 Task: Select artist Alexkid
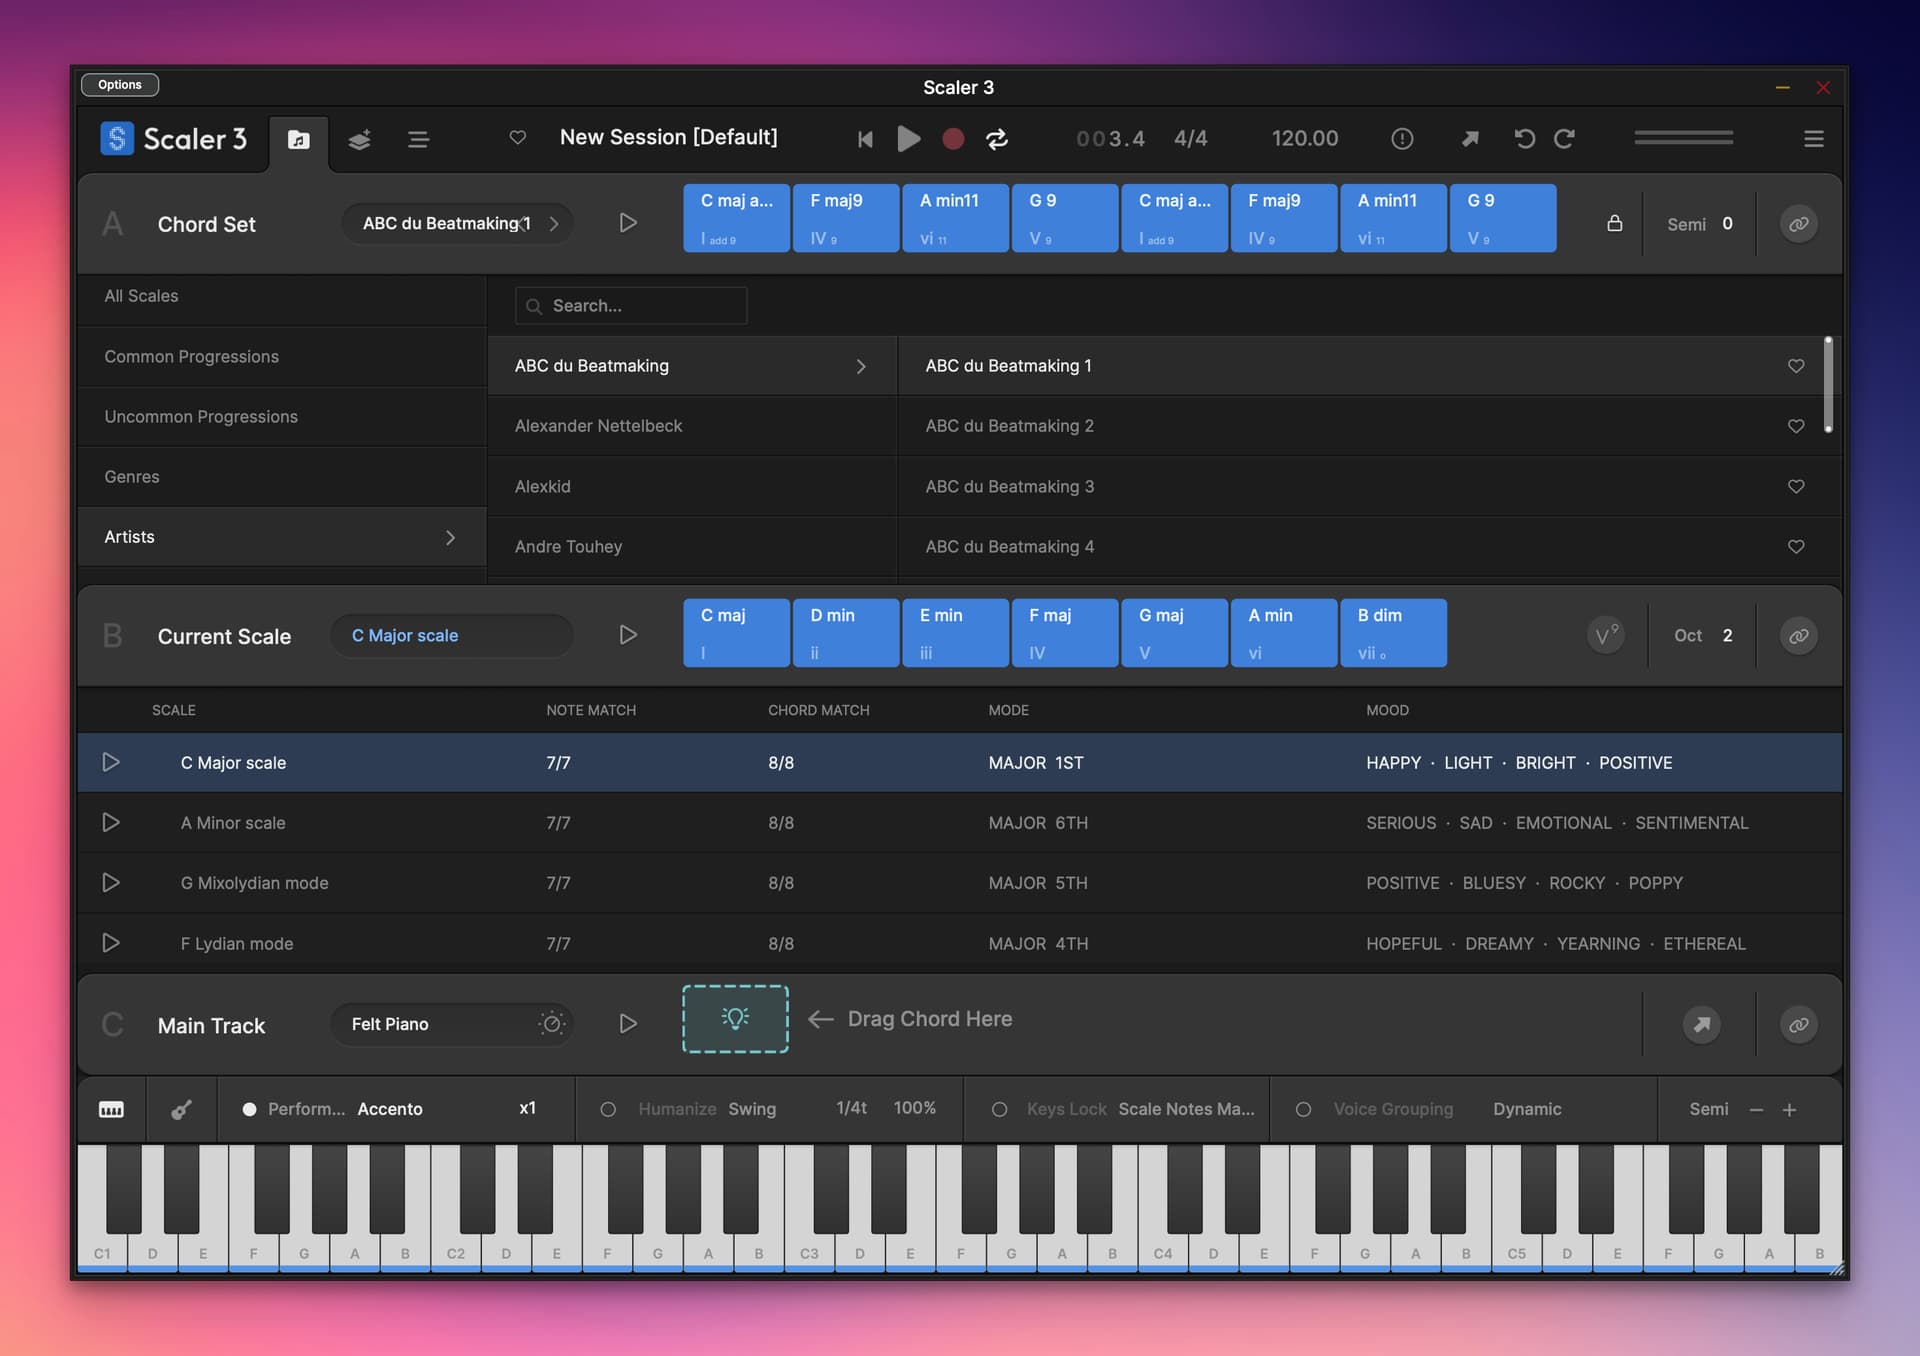[x=692, y=487]
